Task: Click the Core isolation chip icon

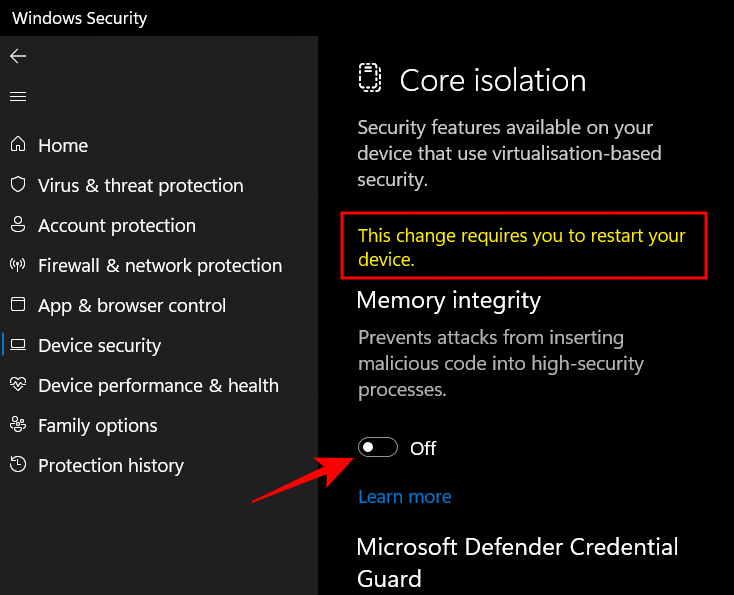Action: coord(371,79)
